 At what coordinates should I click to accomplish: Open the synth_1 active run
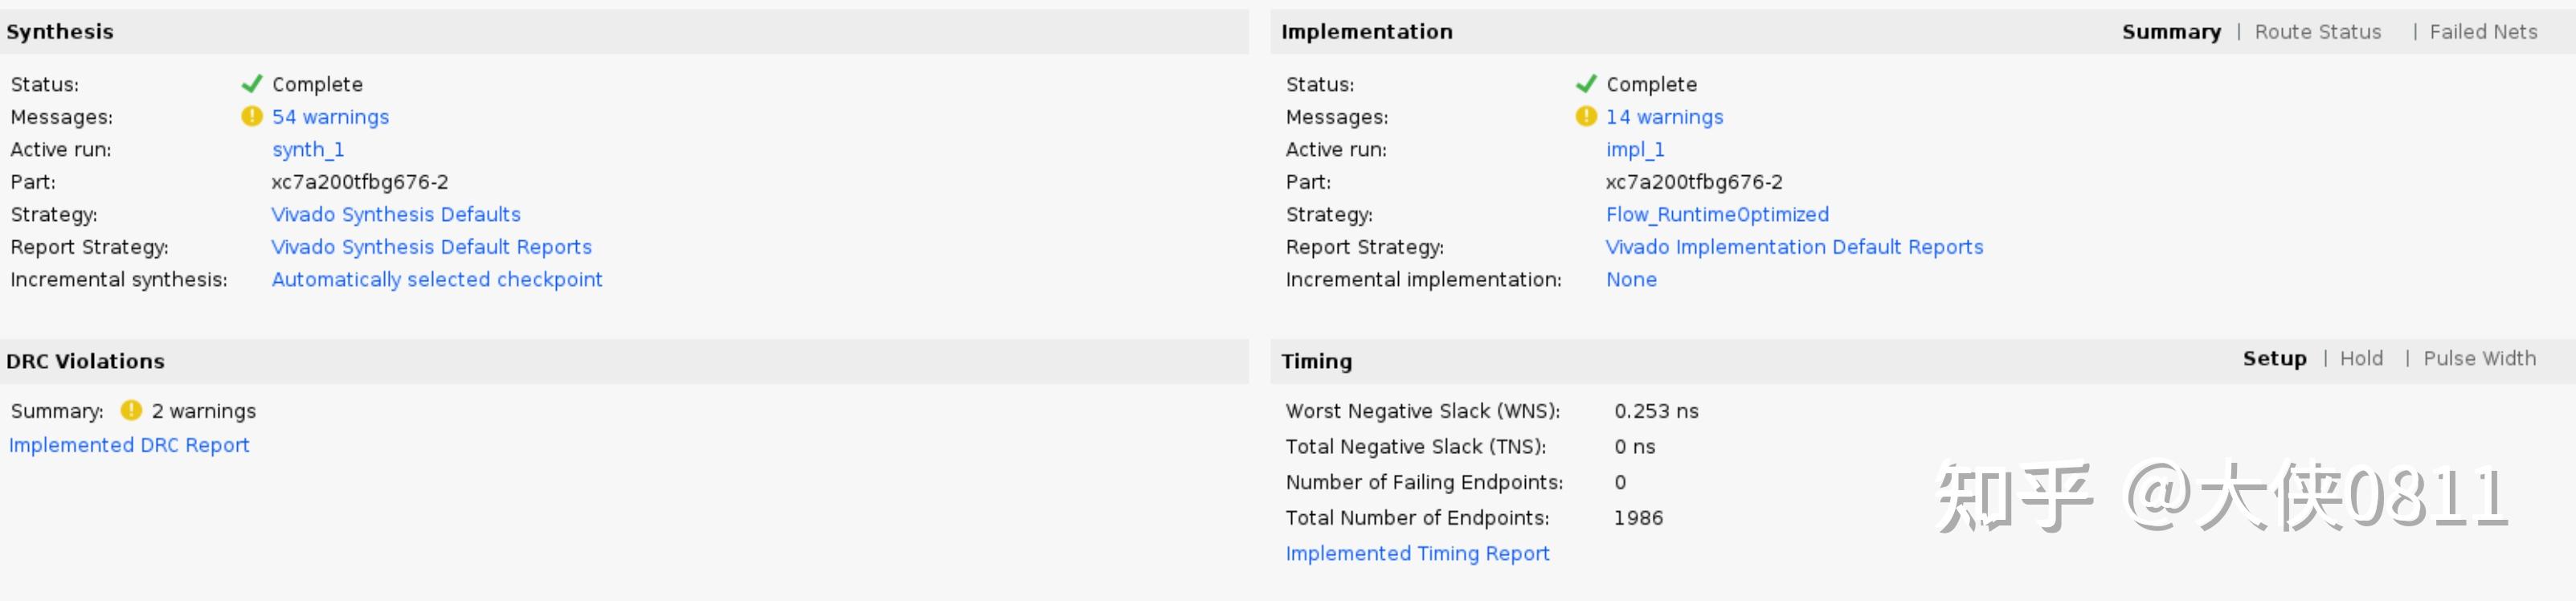point(308,150)
